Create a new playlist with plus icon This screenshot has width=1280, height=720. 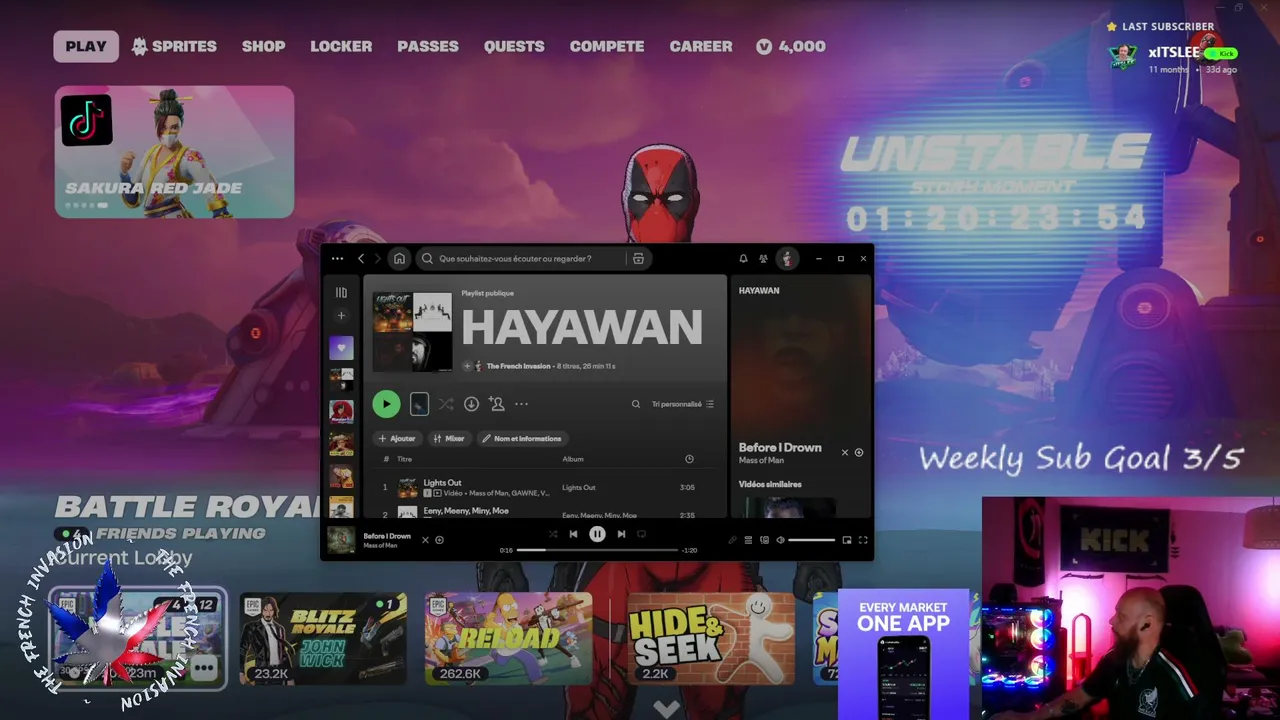(341, 315)
